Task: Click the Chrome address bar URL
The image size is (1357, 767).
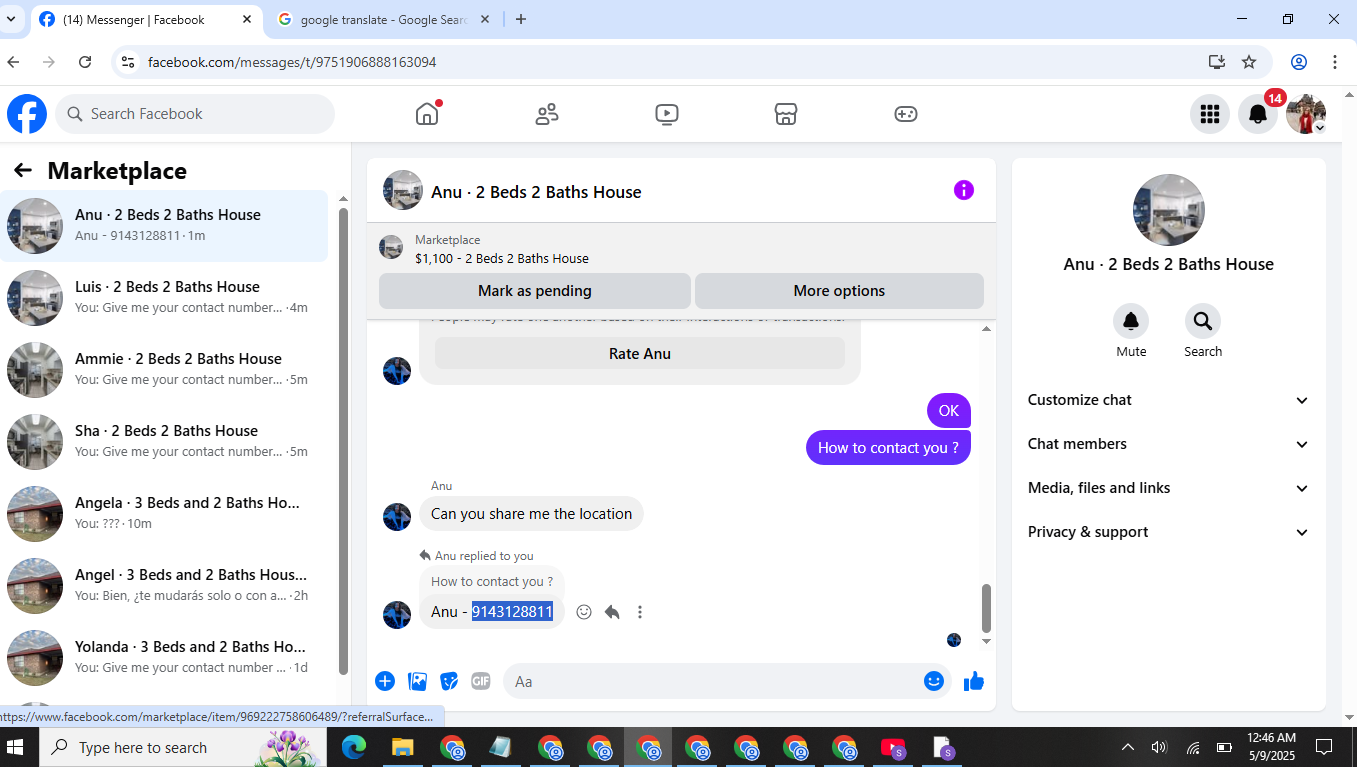Action: coord(292,62)
